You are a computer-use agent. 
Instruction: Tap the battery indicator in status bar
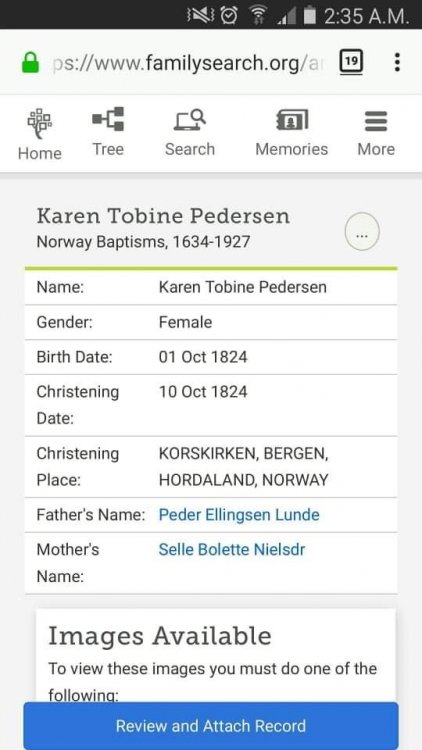tap(310, 16)
